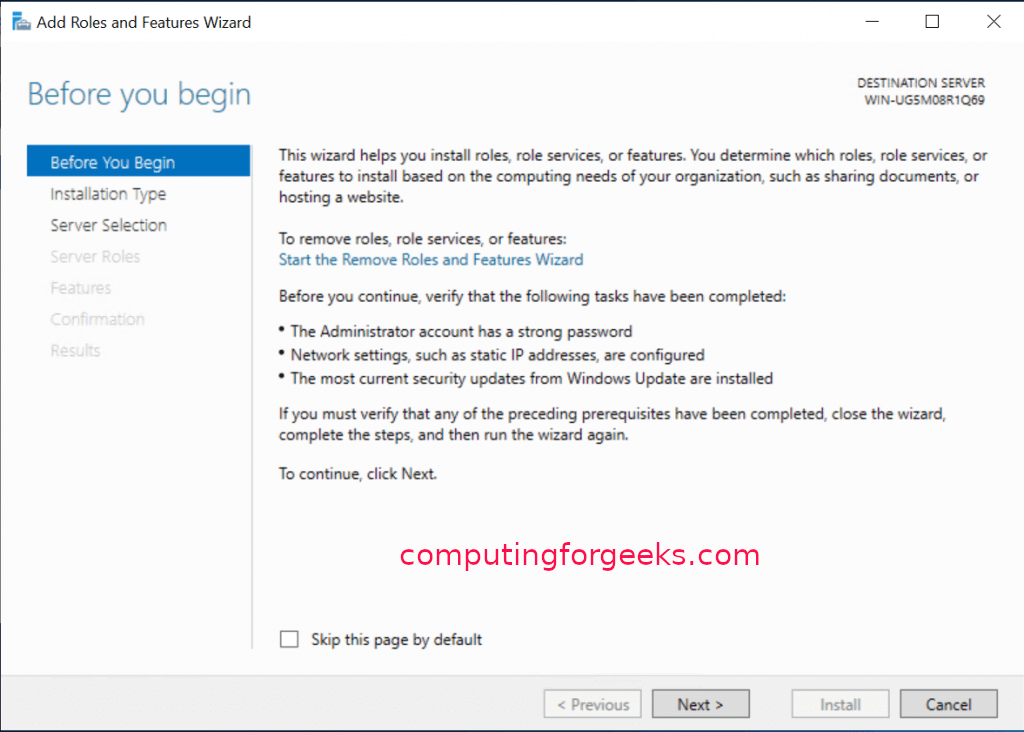Go to Installation Type step
1024x732 pixels.
tap(108, 194)
